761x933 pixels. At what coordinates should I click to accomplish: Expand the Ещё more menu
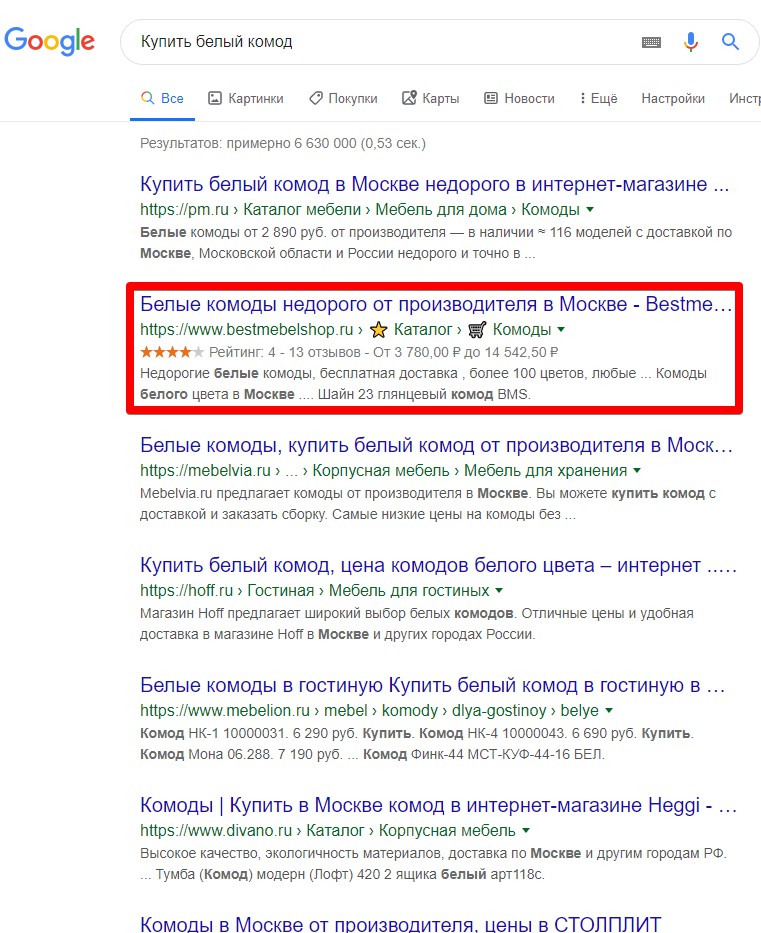pyautogui.click(x=598, y=98)
